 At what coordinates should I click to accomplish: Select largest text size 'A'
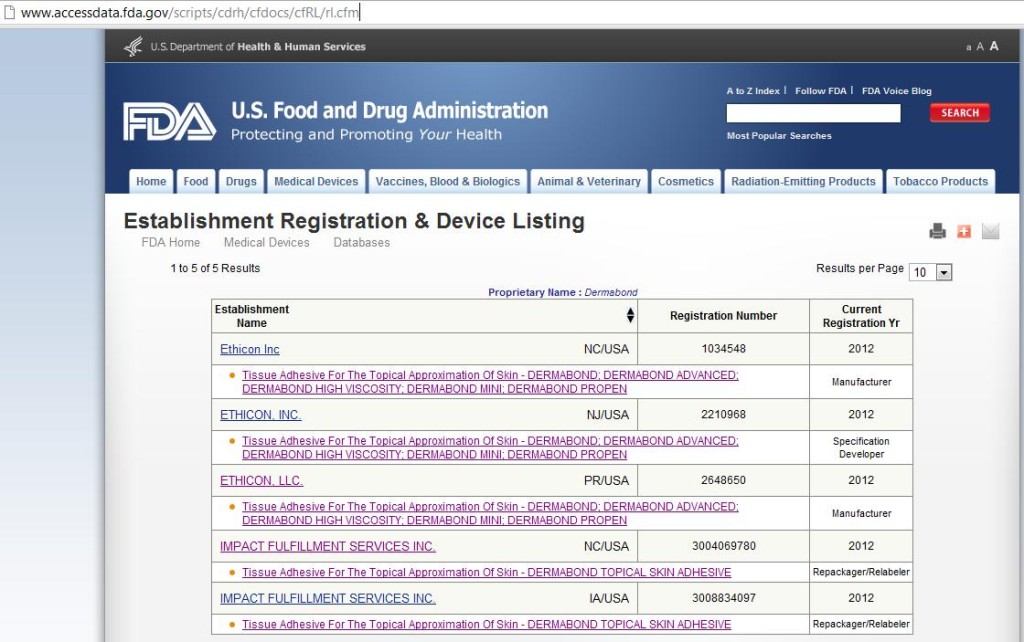[994, 46]
